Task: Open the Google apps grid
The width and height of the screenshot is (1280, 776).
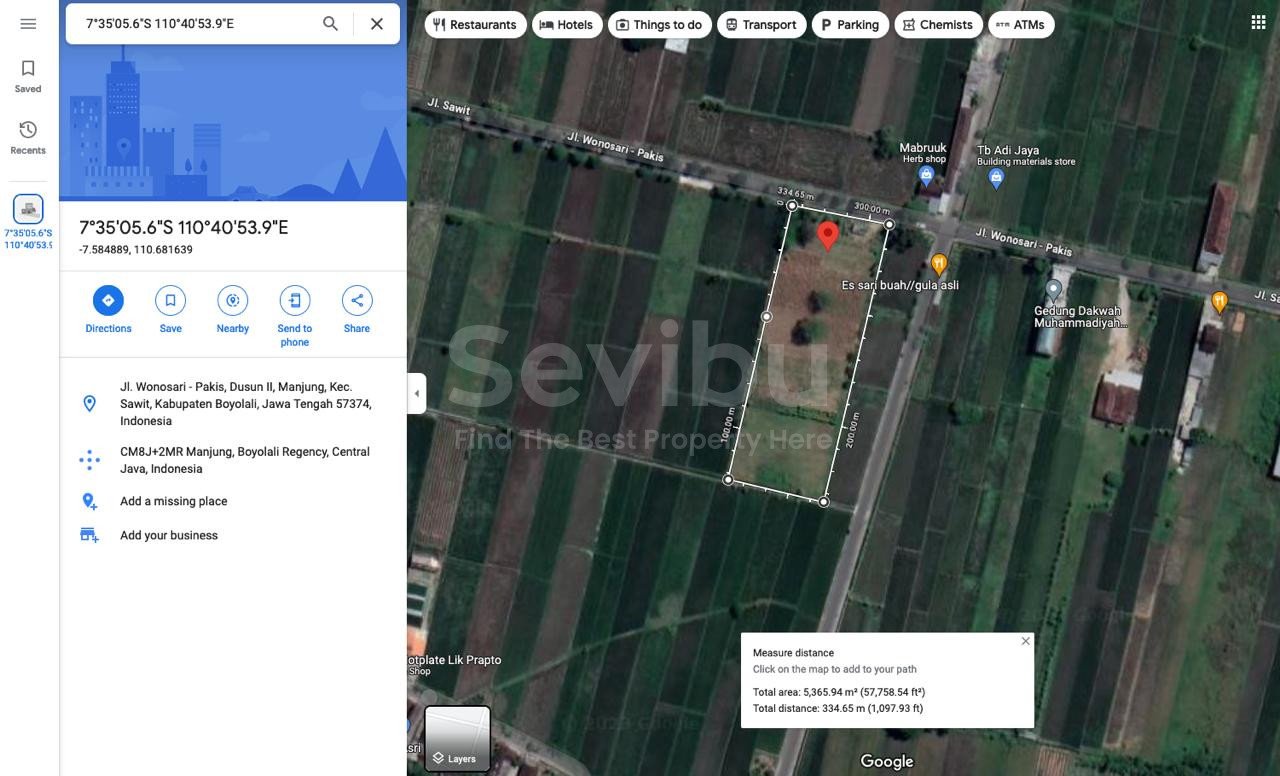Action: pos(1258,23)
